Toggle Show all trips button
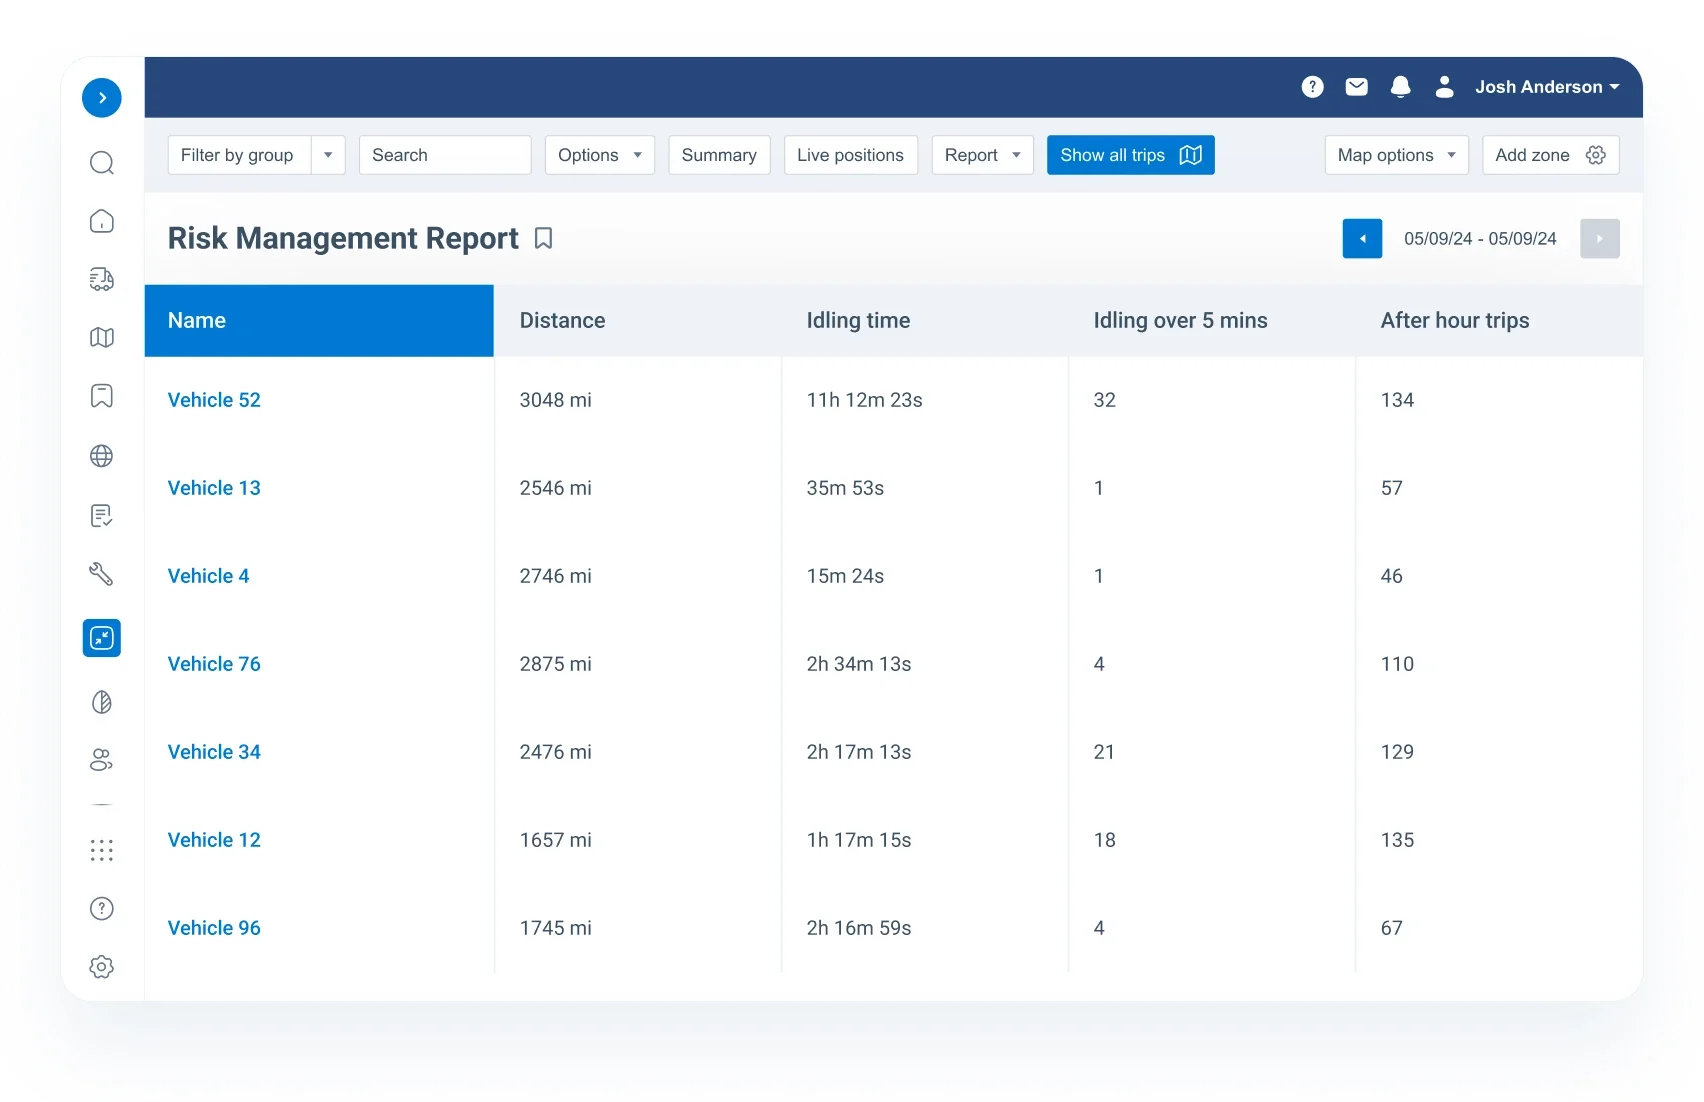 [1130, 155]
